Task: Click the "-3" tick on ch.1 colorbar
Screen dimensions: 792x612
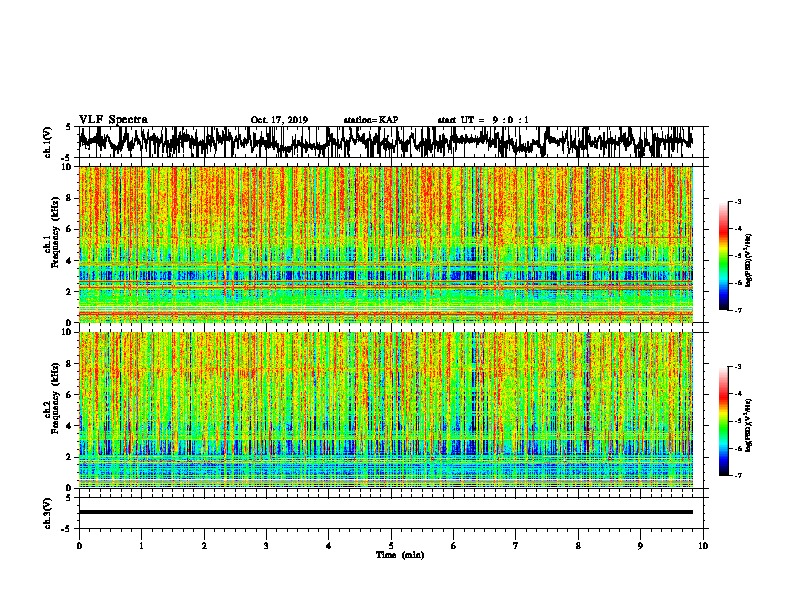Action: coord(737,201)
